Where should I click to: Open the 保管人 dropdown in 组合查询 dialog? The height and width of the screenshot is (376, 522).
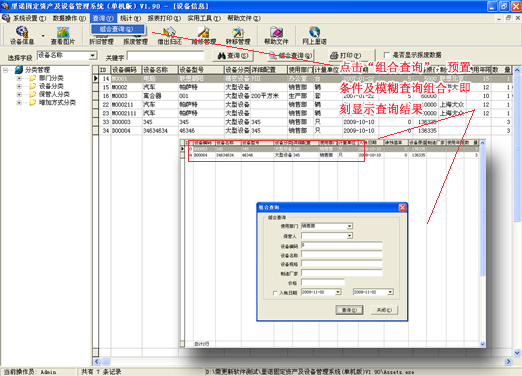349,236
